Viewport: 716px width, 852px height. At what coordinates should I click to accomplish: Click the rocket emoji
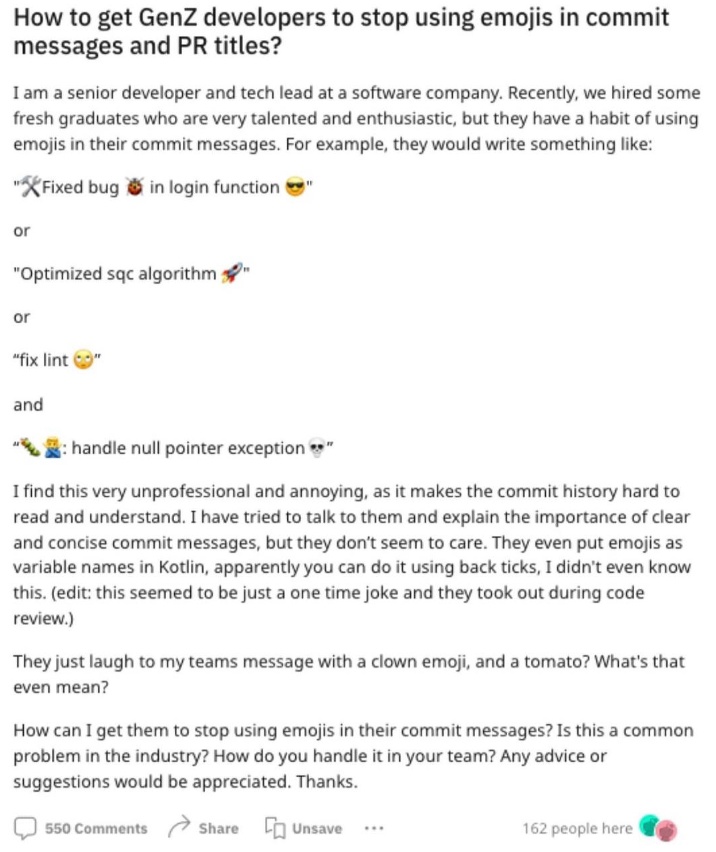[232, 275]
